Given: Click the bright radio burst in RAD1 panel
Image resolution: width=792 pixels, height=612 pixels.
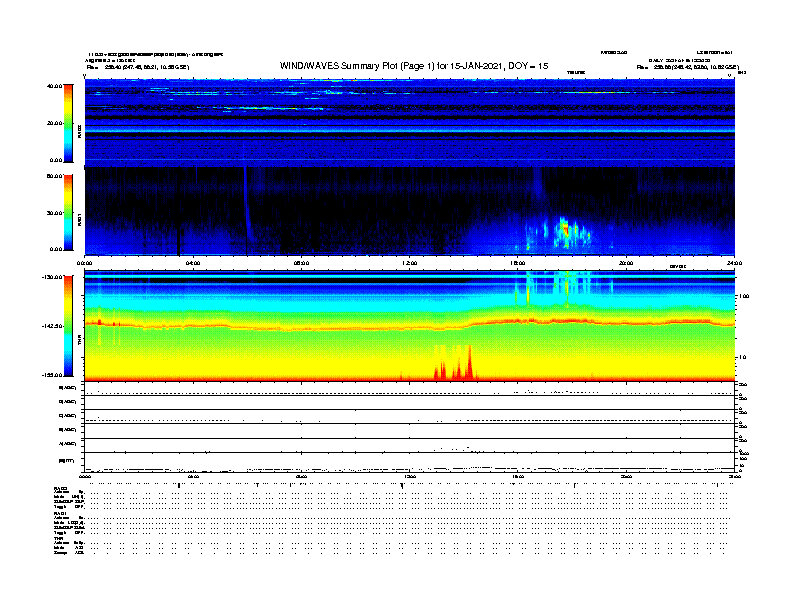Looking at the screenshot, I should point(563,229).
